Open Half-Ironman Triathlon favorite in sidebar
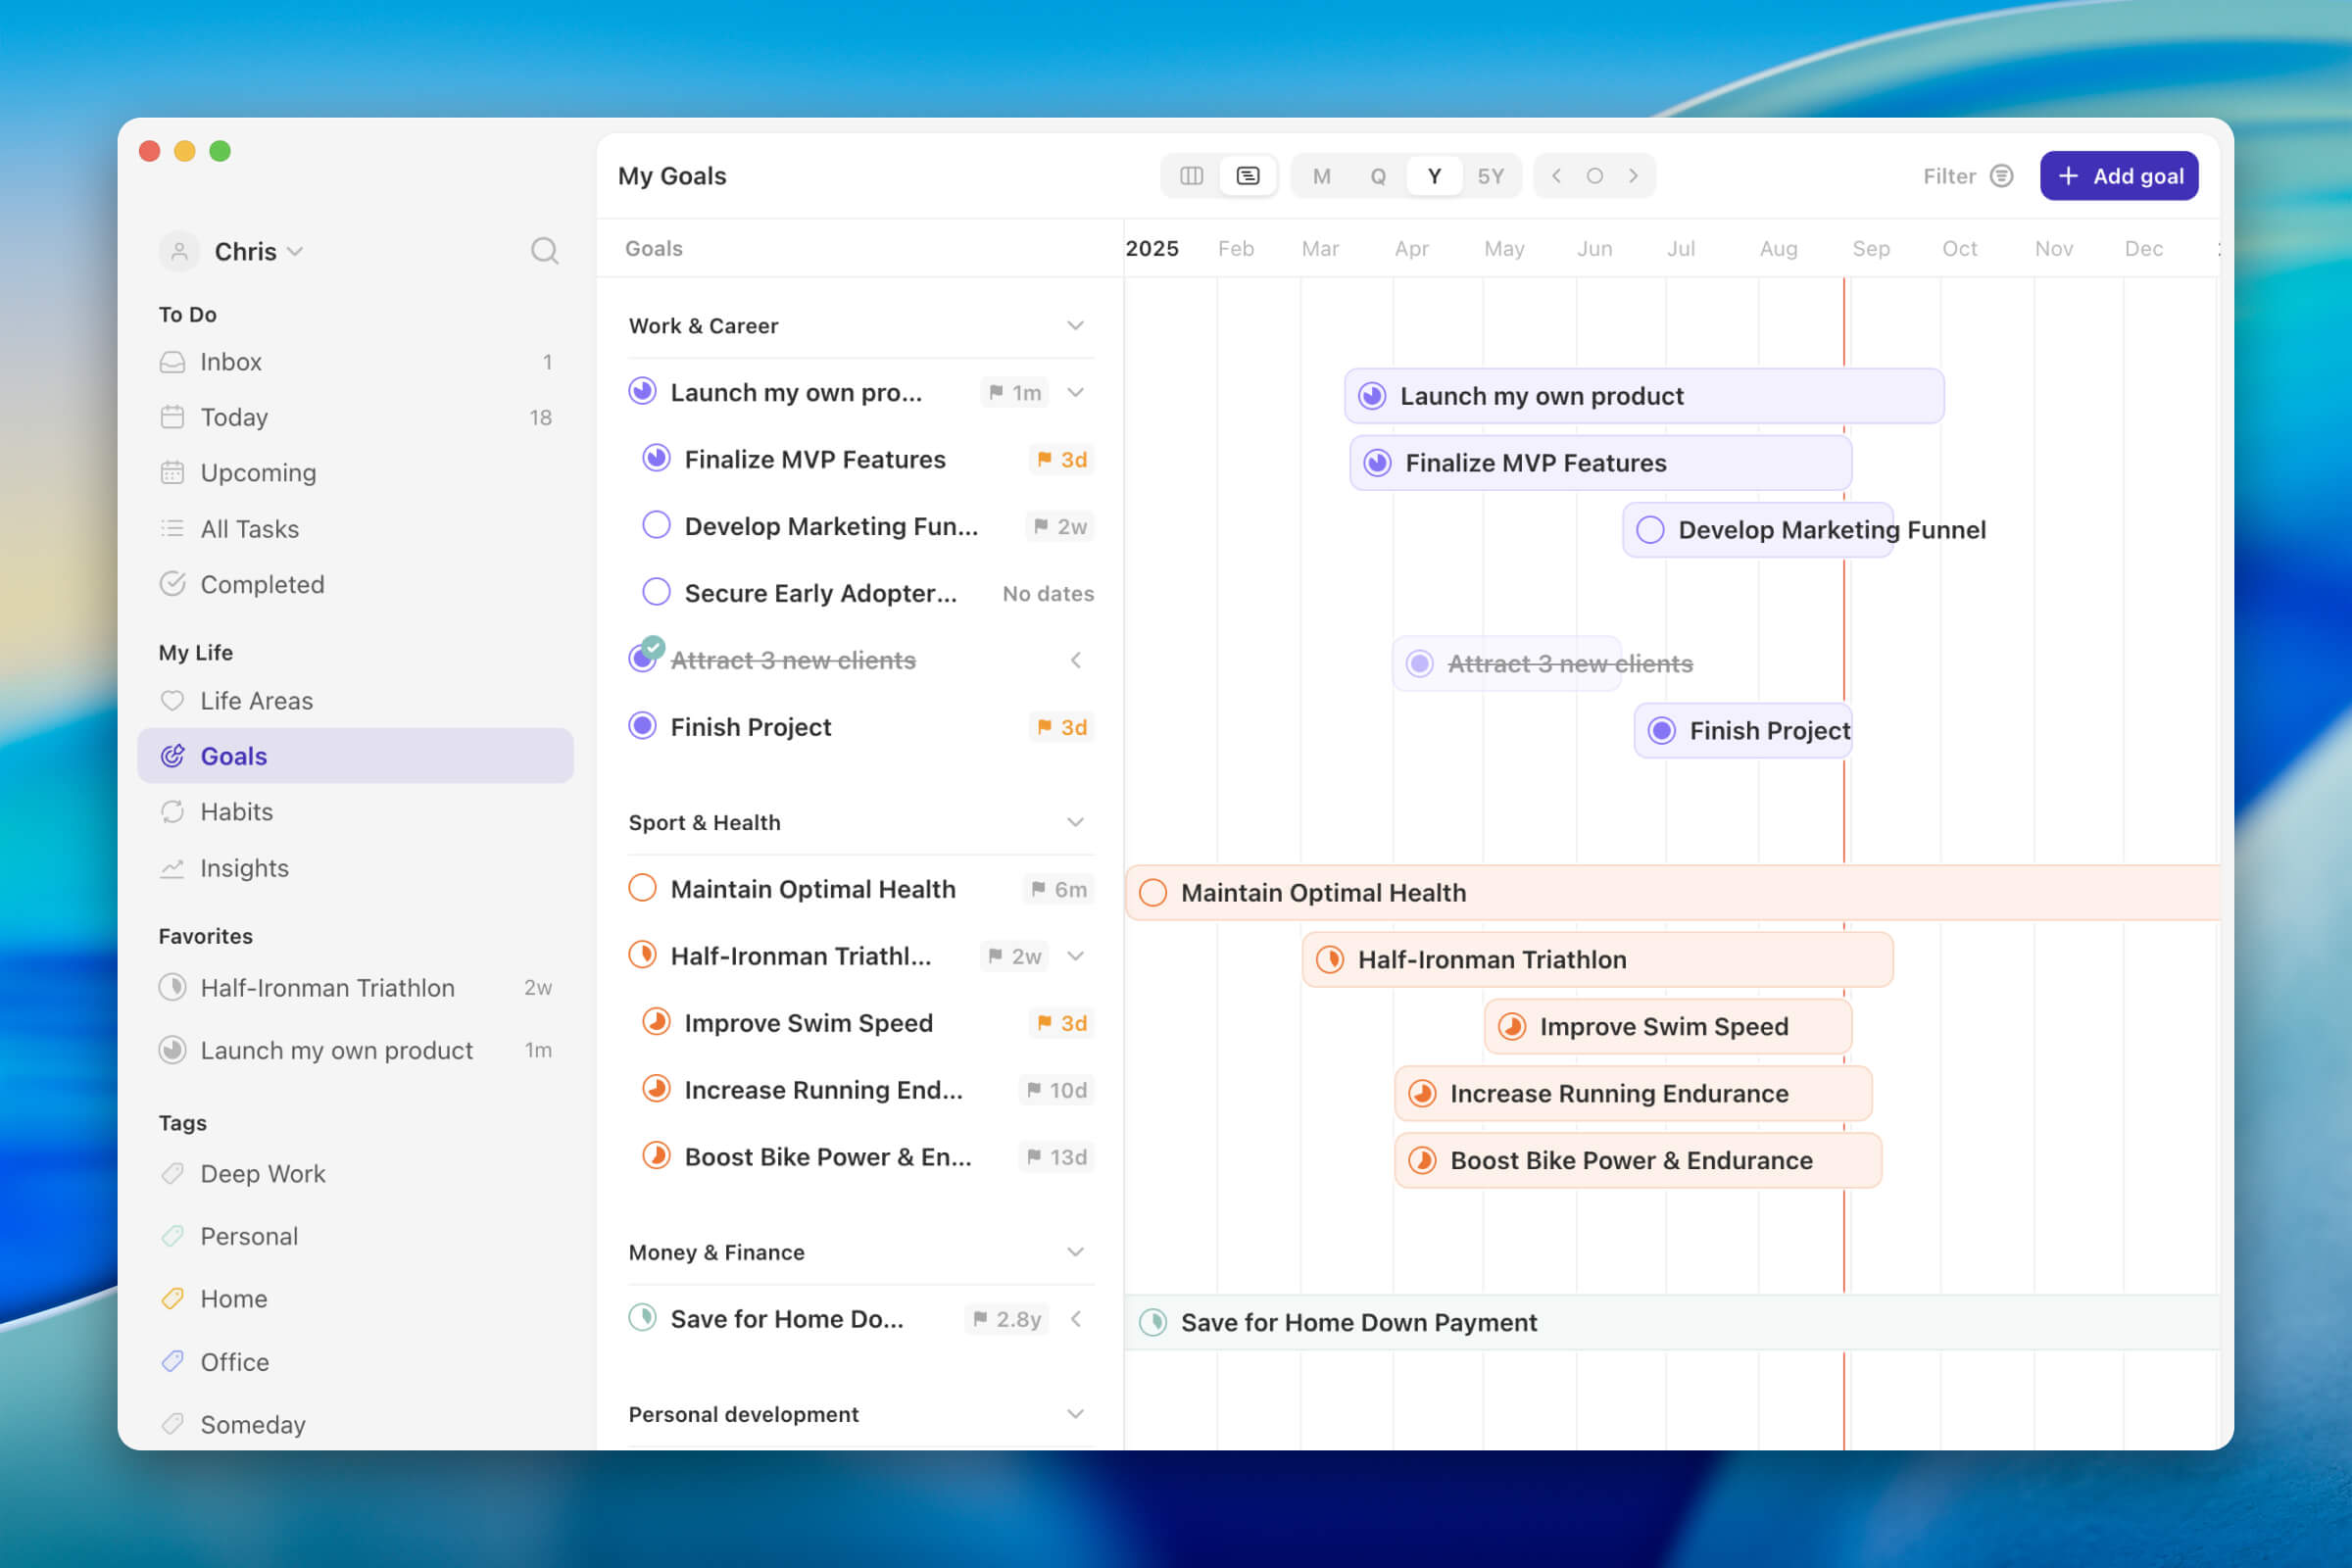Image resolution: width=2352 pixels, height=1568 pixels. (x=327, y=987)
